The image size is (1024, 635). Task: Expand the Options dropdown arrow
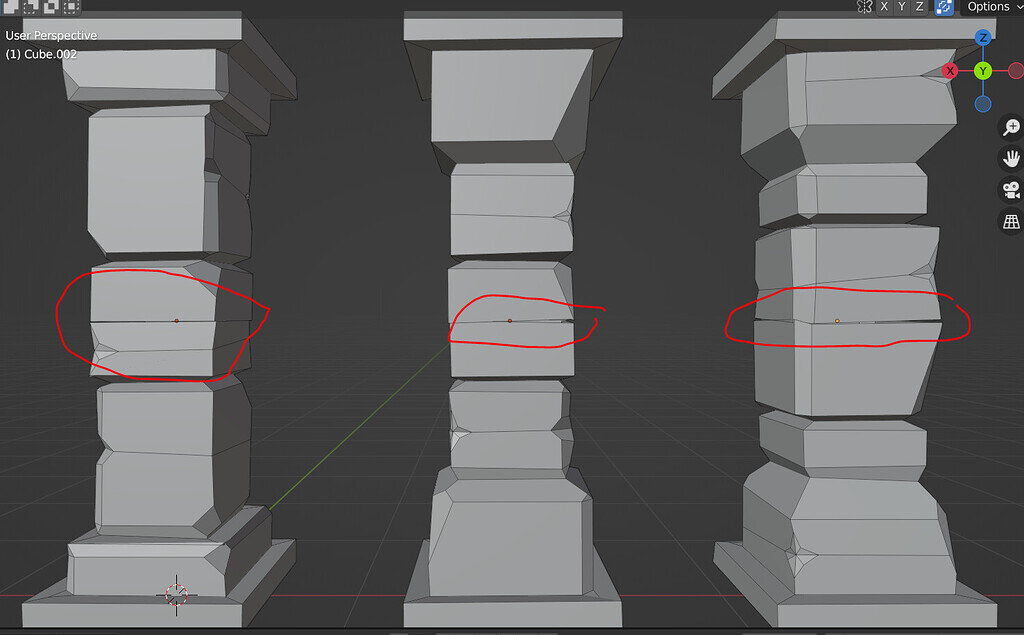point(1018,7)
